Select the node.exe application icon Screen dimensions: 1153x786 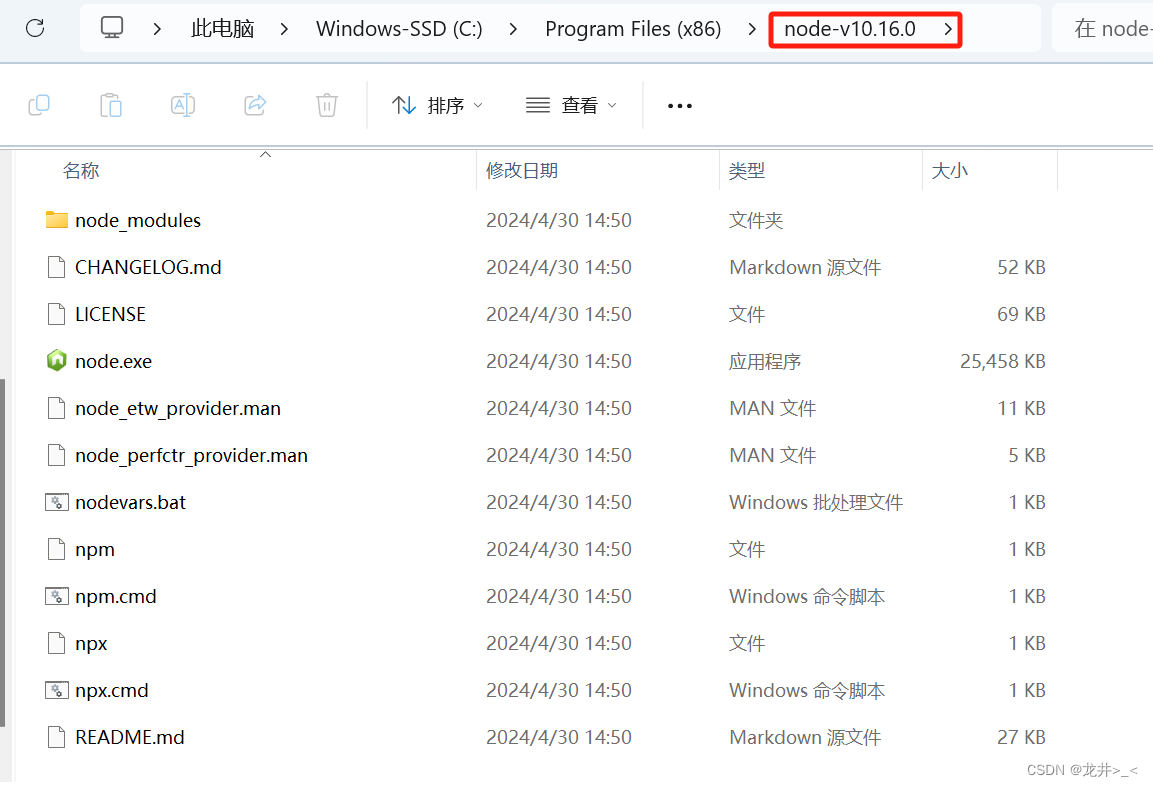pyautogui.click(x=57, y=361)
